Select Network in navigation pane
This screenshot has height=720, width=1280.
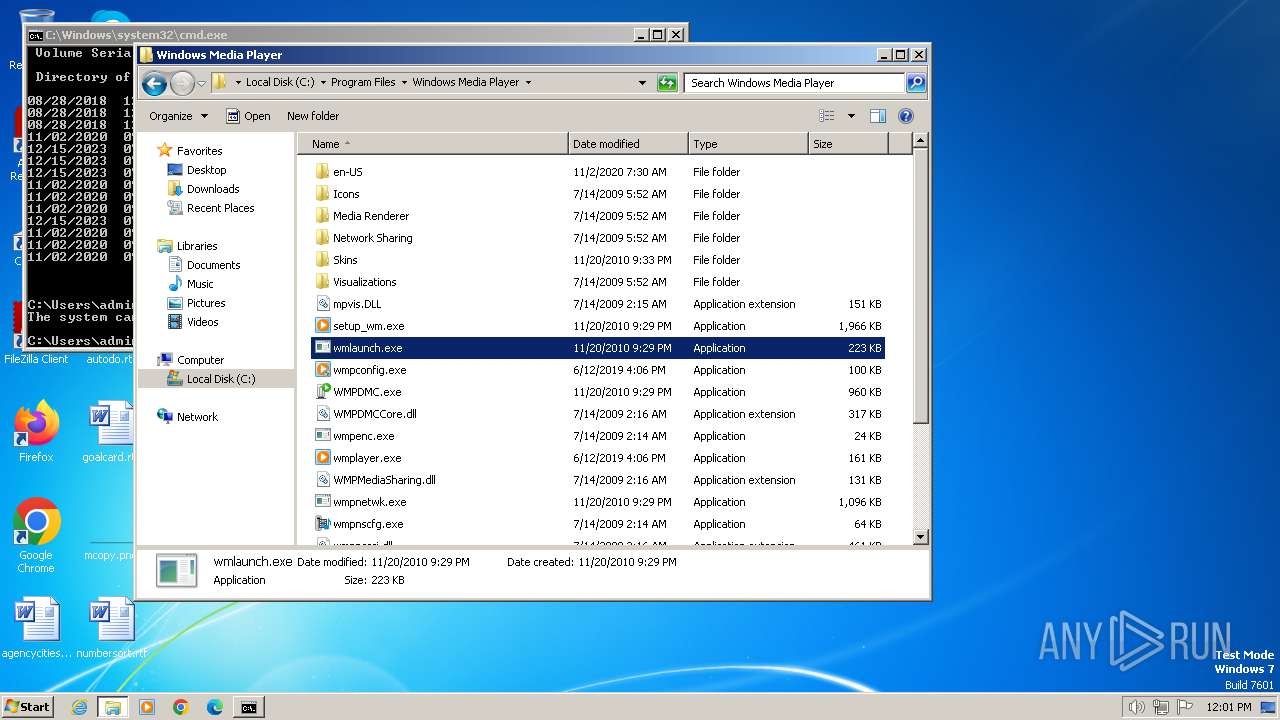coord(197,417)
